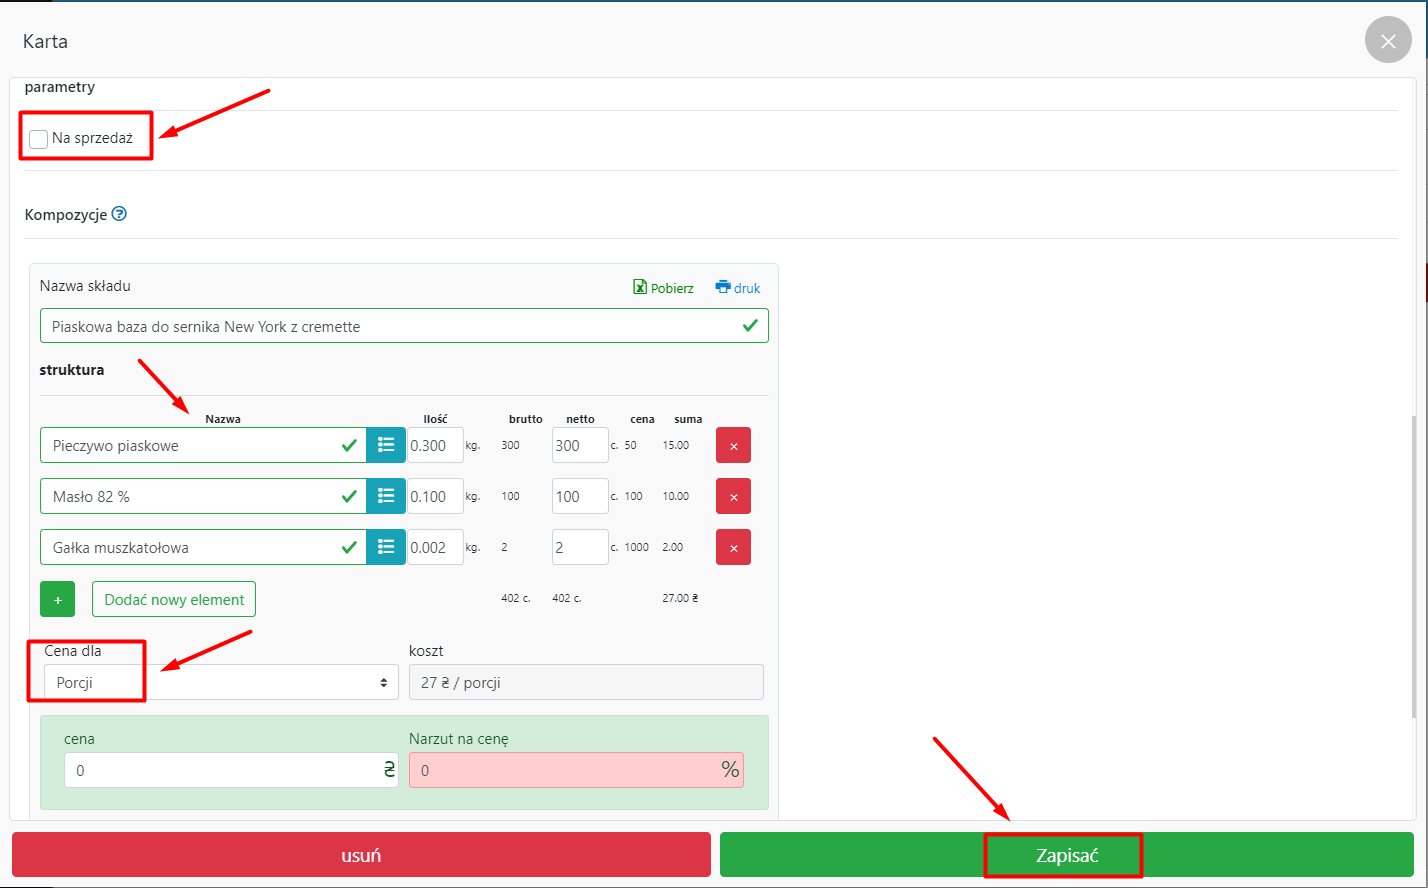Viewport: 1428px width, 888px height.
Task: Click the Nazwa składu text field
Action: [x=390, y=326]
